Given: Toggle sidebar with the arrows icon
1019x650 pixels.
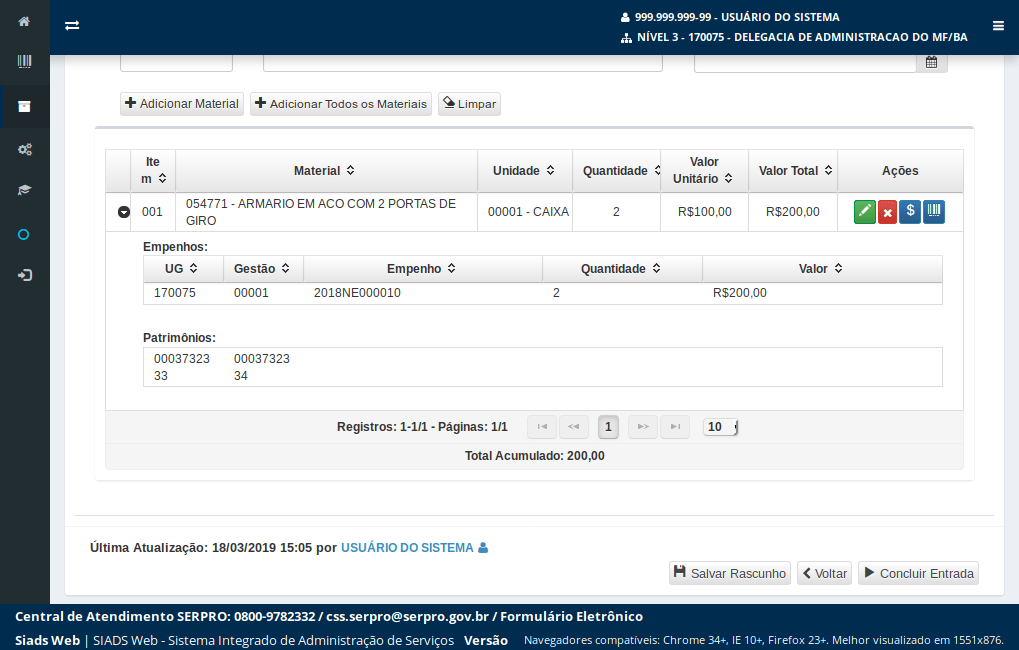Looking at the screenshot, I should point(72,26).
